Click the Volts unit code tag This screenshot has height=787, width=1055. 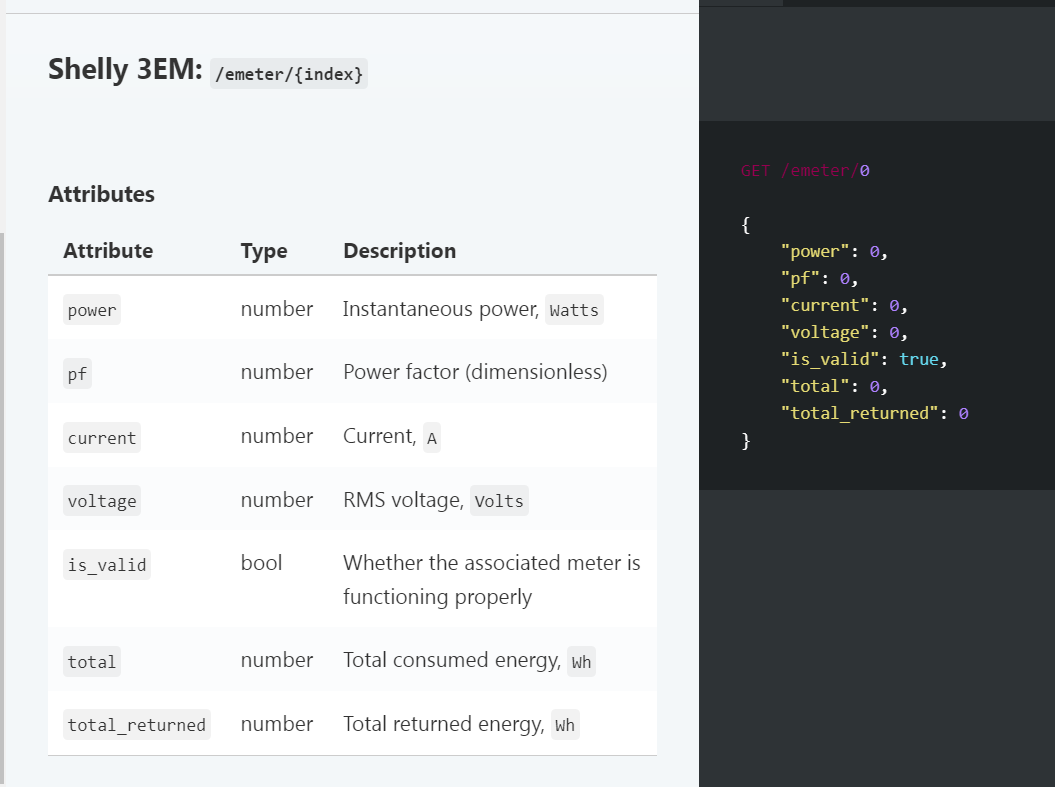499,500
